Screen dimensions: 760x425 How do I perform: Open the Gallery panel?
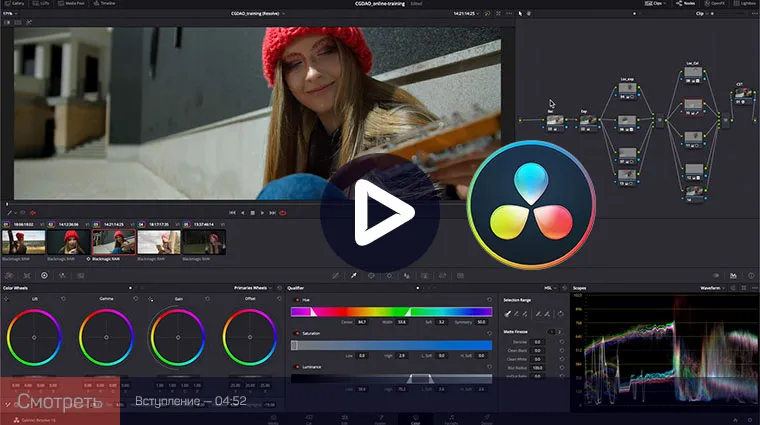pos(15,4)
